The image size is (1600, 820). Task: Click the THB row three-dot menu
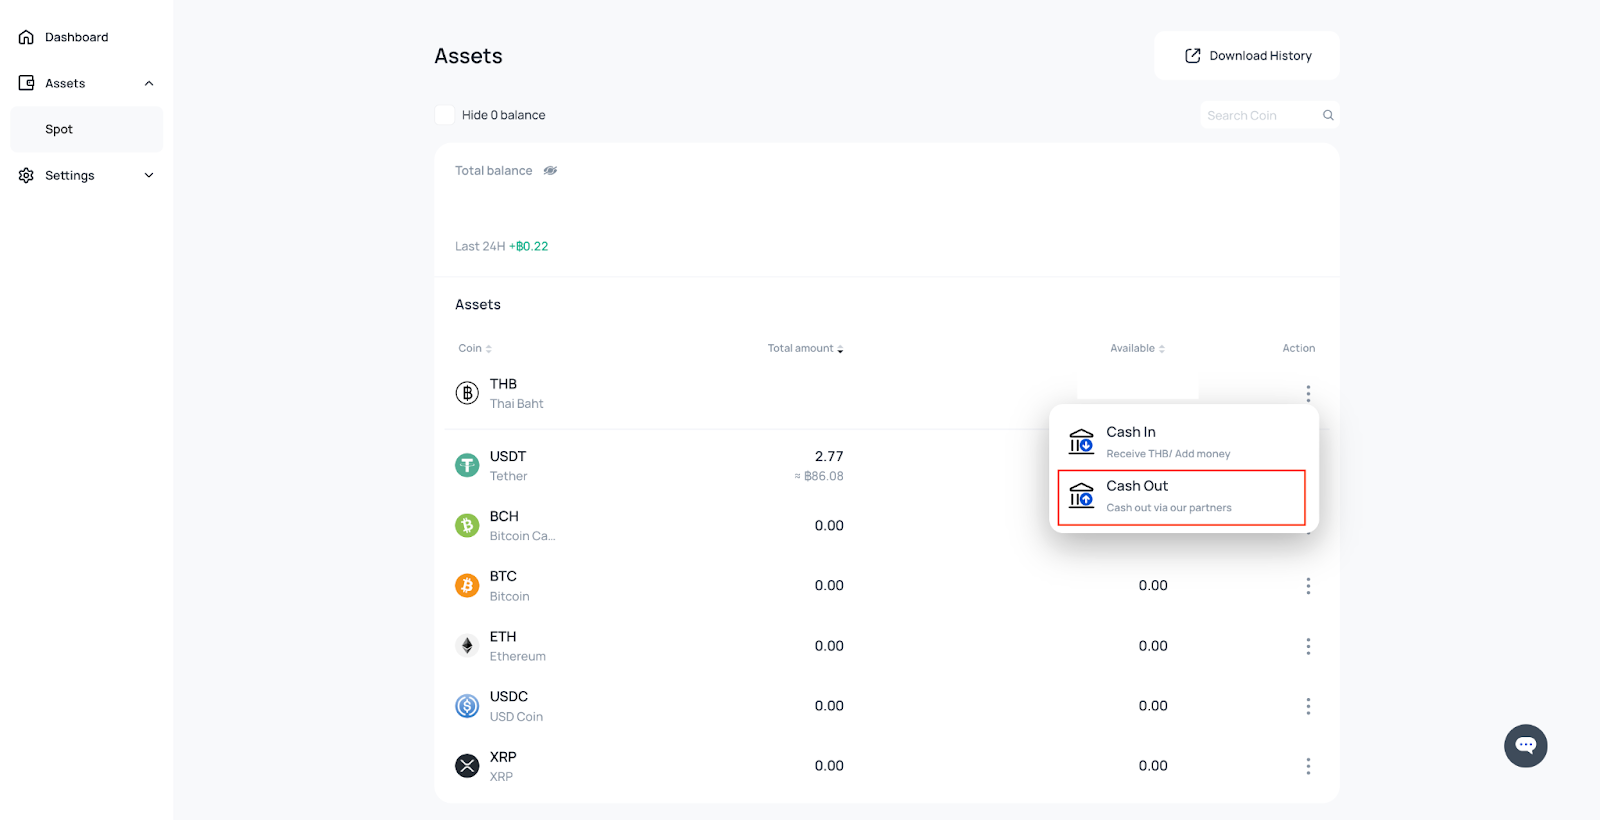point(1307,393)
